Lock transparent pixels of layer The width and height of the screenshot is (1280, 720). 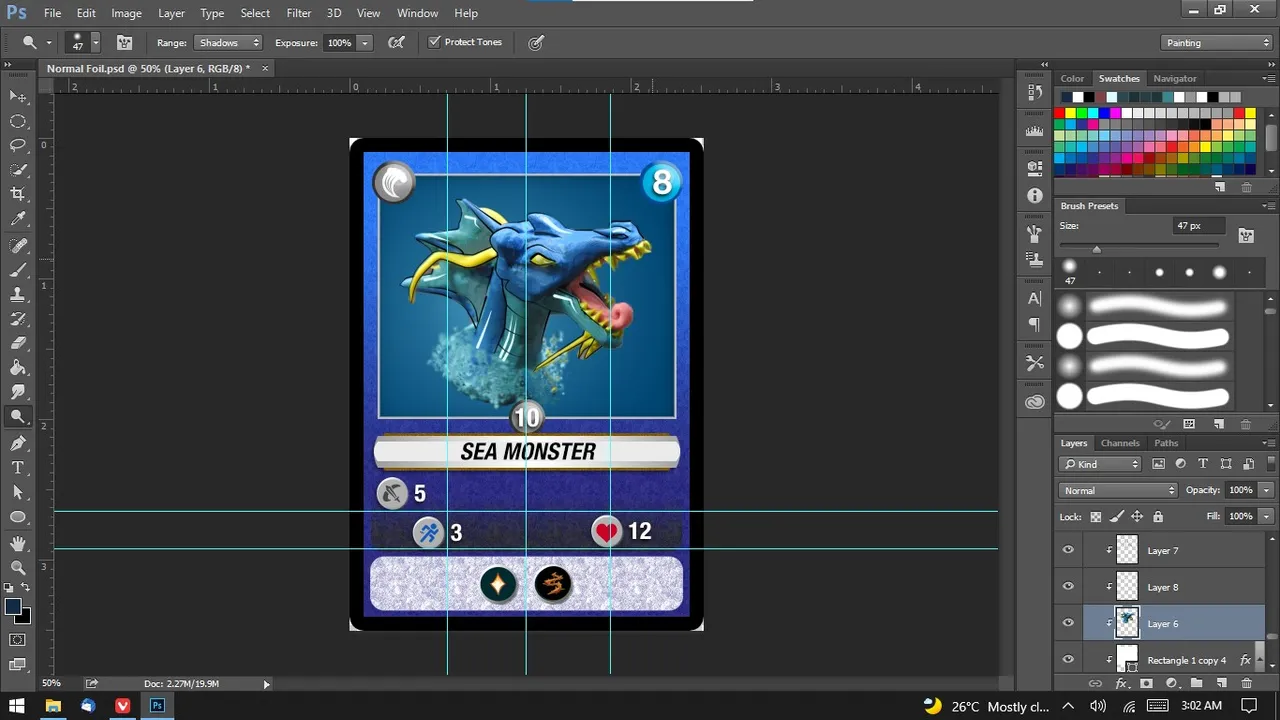[1096, 516]
